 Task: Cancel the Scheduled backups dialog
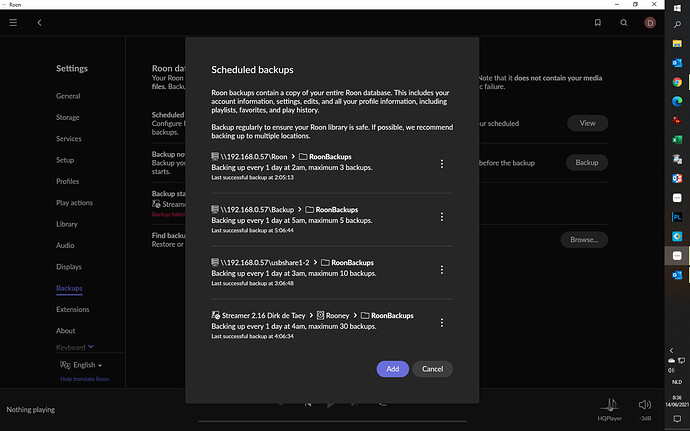[433, 369]
